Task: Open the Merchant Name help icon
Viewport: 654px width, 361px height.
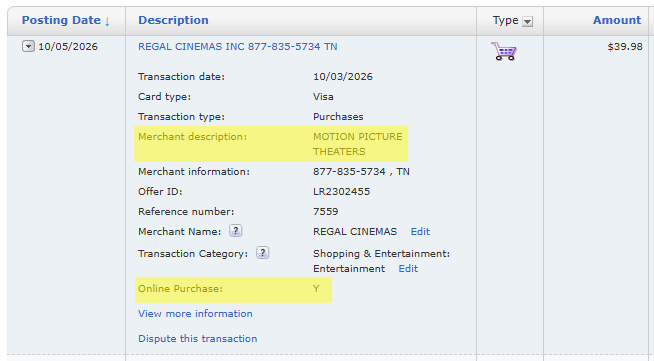Action: pyautogui.click(x=236, y=231)
